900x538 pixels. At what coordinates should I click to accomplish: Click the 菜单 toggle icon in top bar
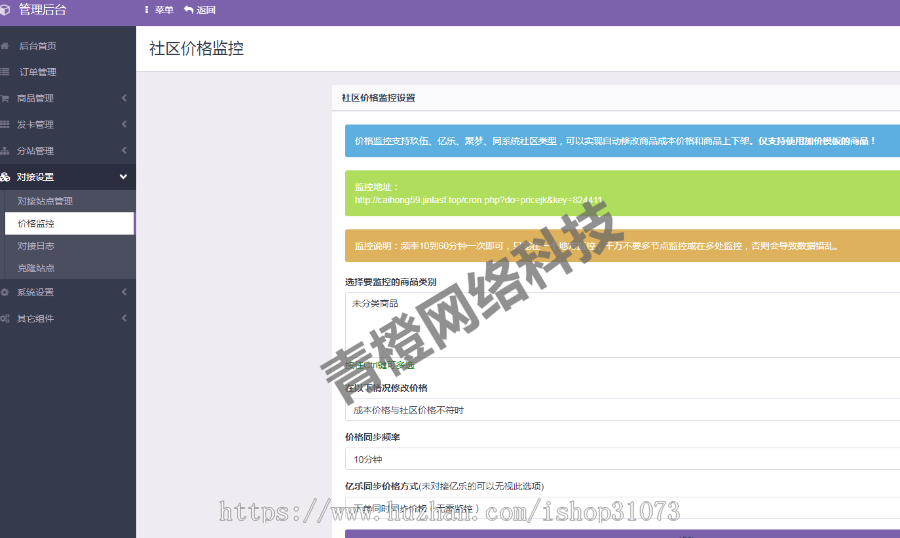[x=148, y=10]
